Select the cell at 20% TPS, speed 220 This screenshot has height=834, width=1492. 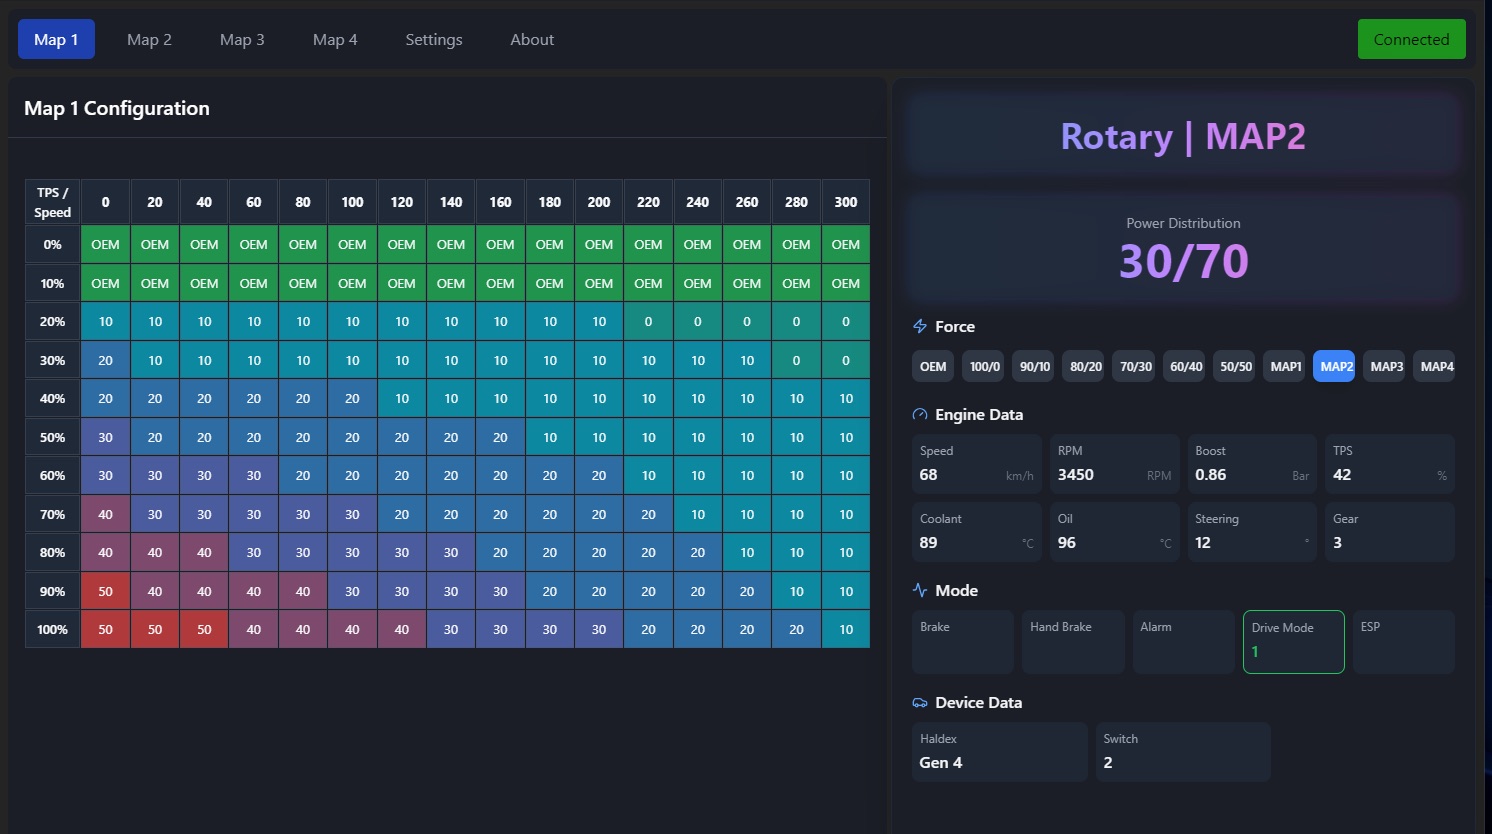click(x=648, y=322)
